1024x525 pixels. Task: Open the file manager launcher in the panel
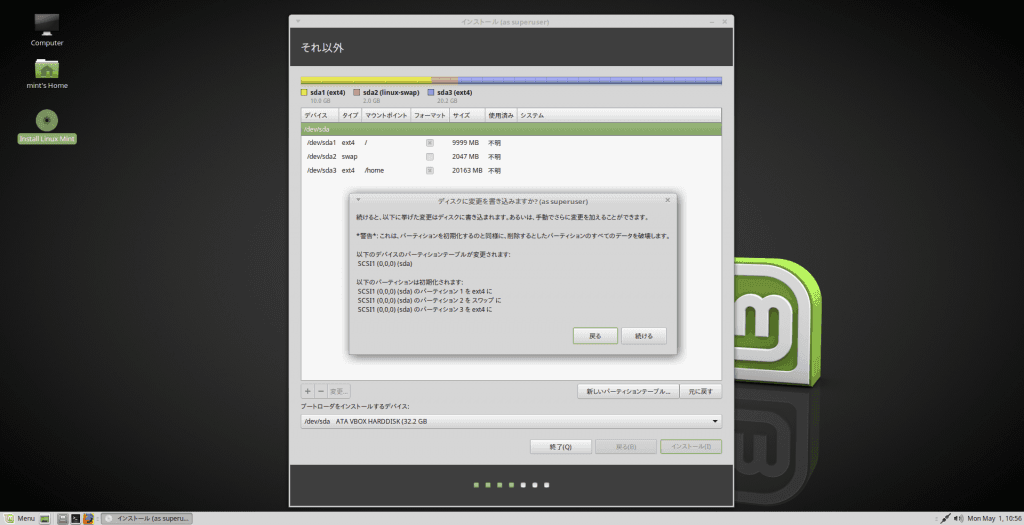pyautogui.click(x=63, y=518)
